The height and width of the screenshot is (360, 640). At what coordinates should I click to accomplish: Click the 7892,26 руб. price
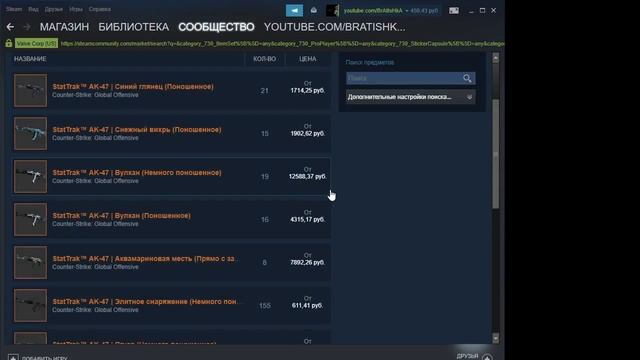click(x=307, y=262)
